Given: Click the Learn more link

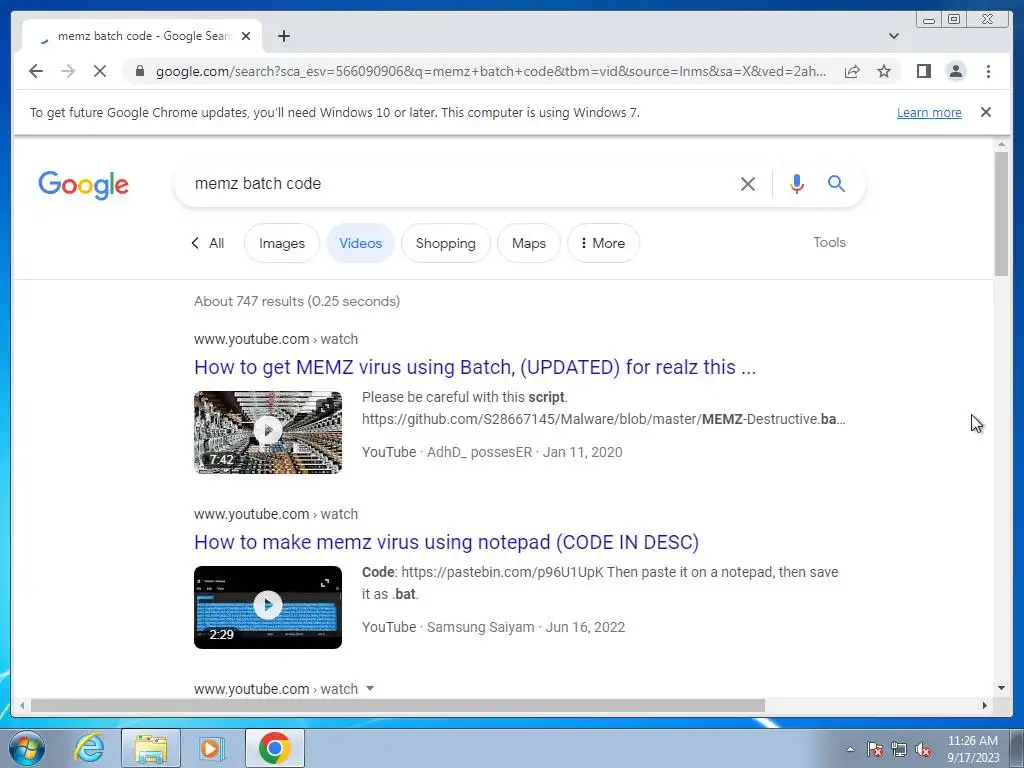Looking at the screenshot, I should tap(929, 112).
